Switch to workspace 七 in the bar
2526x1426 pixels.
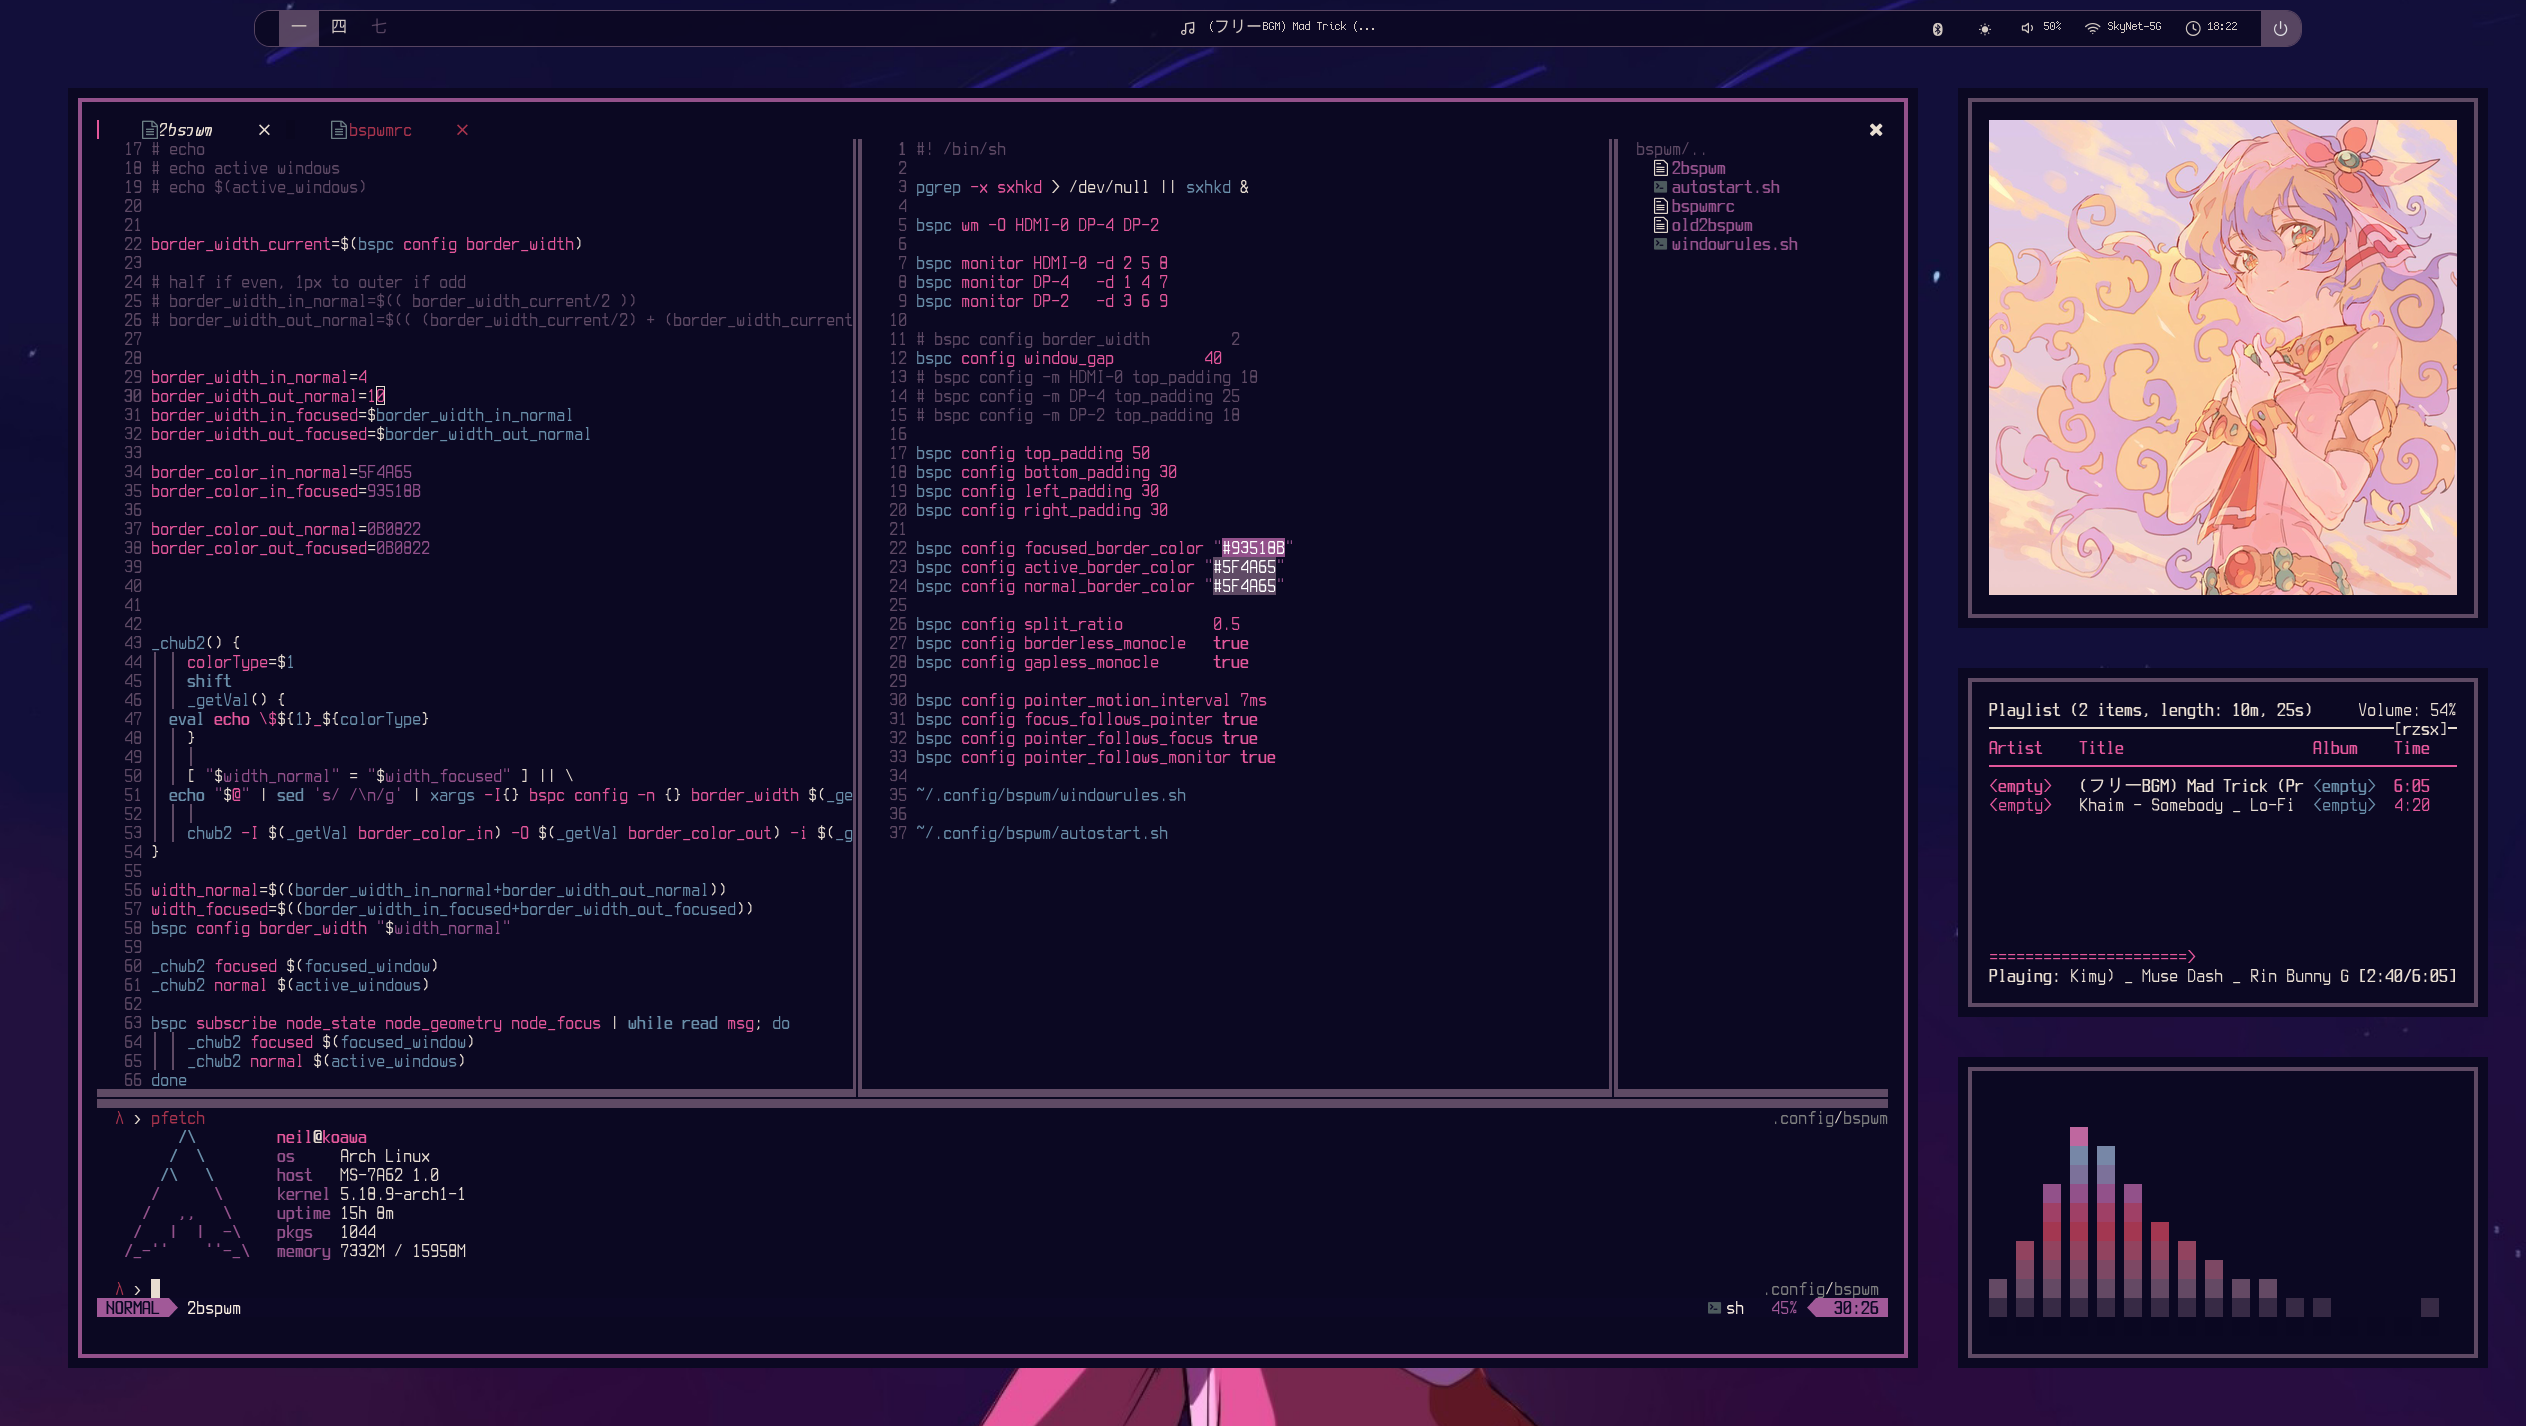pos(379,27)
